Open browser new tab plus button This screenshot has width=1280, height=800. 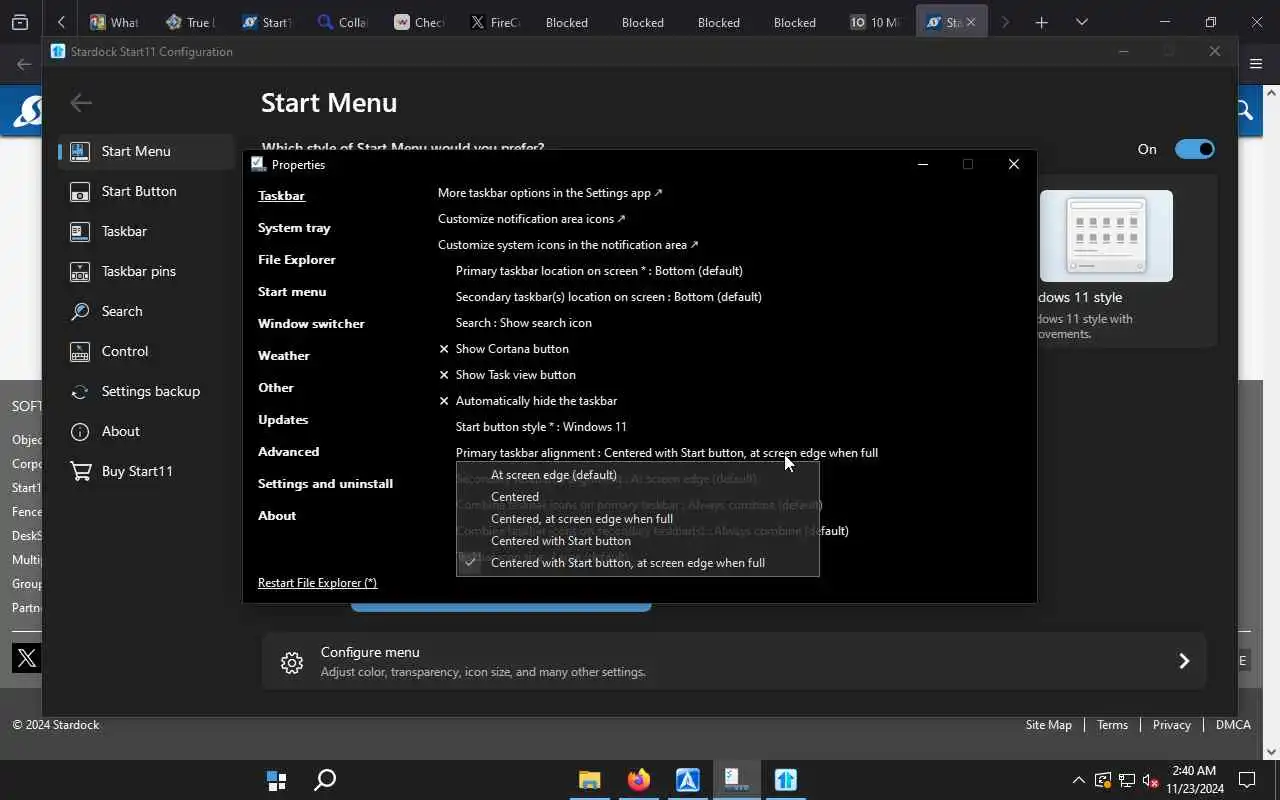click(x=1041, y=22)
